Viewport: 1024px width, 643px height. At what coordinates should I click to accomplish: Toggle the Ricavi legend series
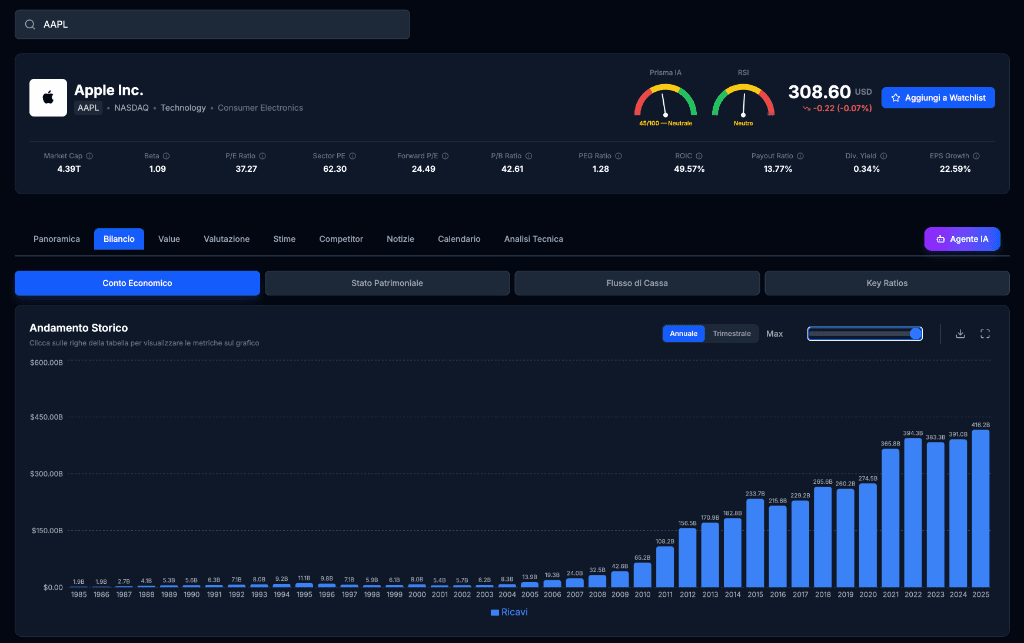509,612
